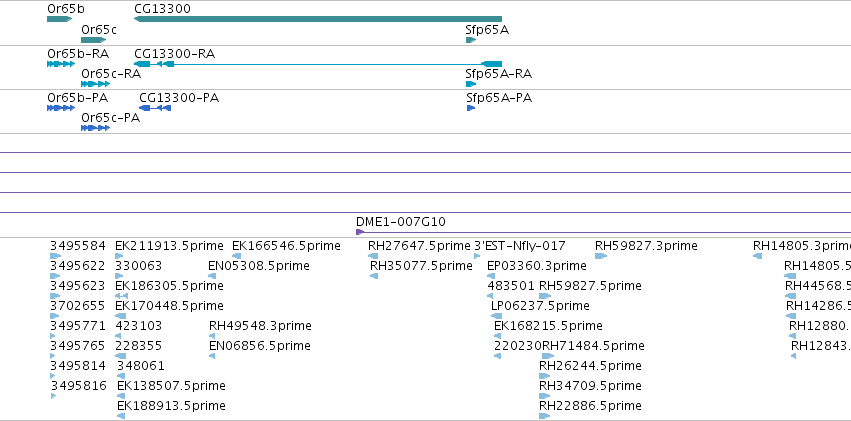Viewport: 851px width, 421px height.
Task: Select the DME1-007G10 purple feature marker
Action: click(360, 232)
